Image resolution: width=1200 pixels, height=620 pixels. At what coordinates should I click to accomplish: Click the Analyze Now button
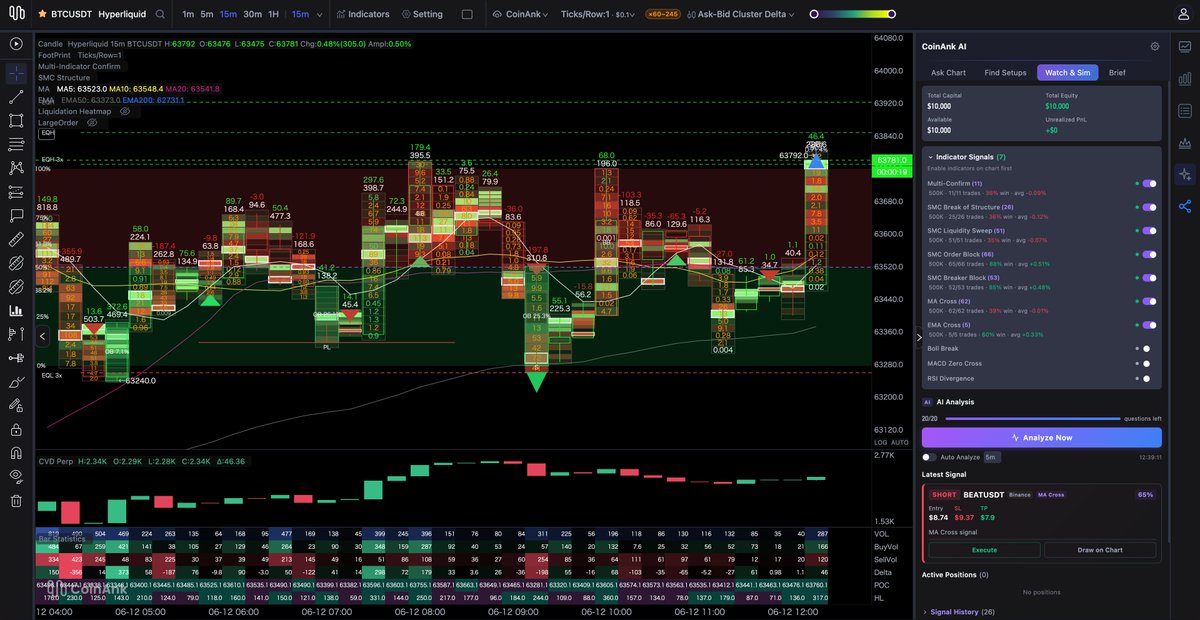[1042, 437]
